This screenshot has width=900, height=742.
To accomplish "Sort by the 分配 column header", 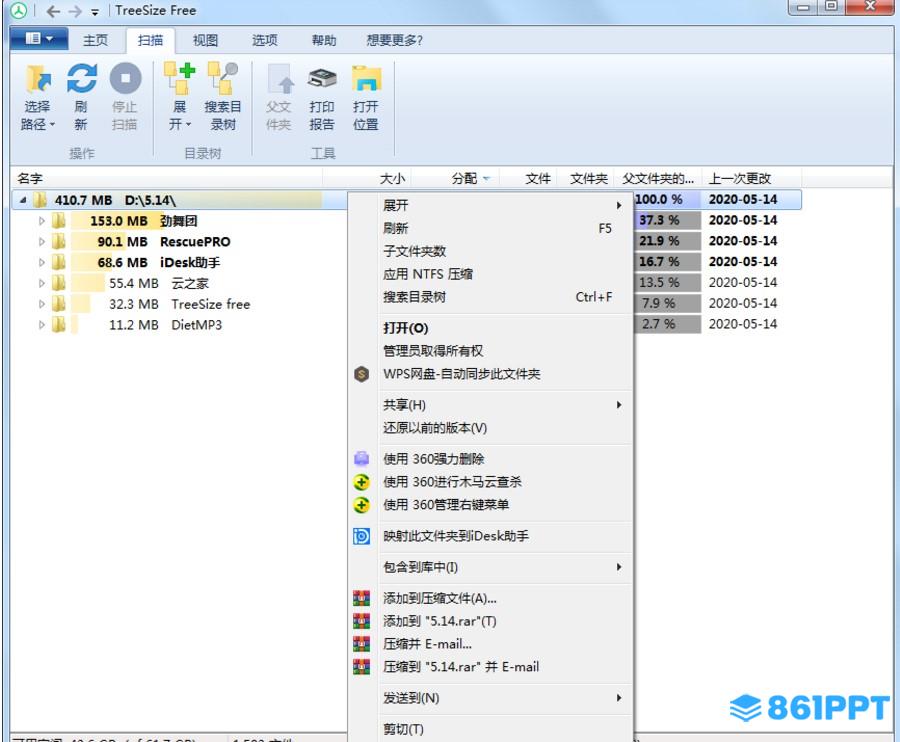I will pos(456,178).
